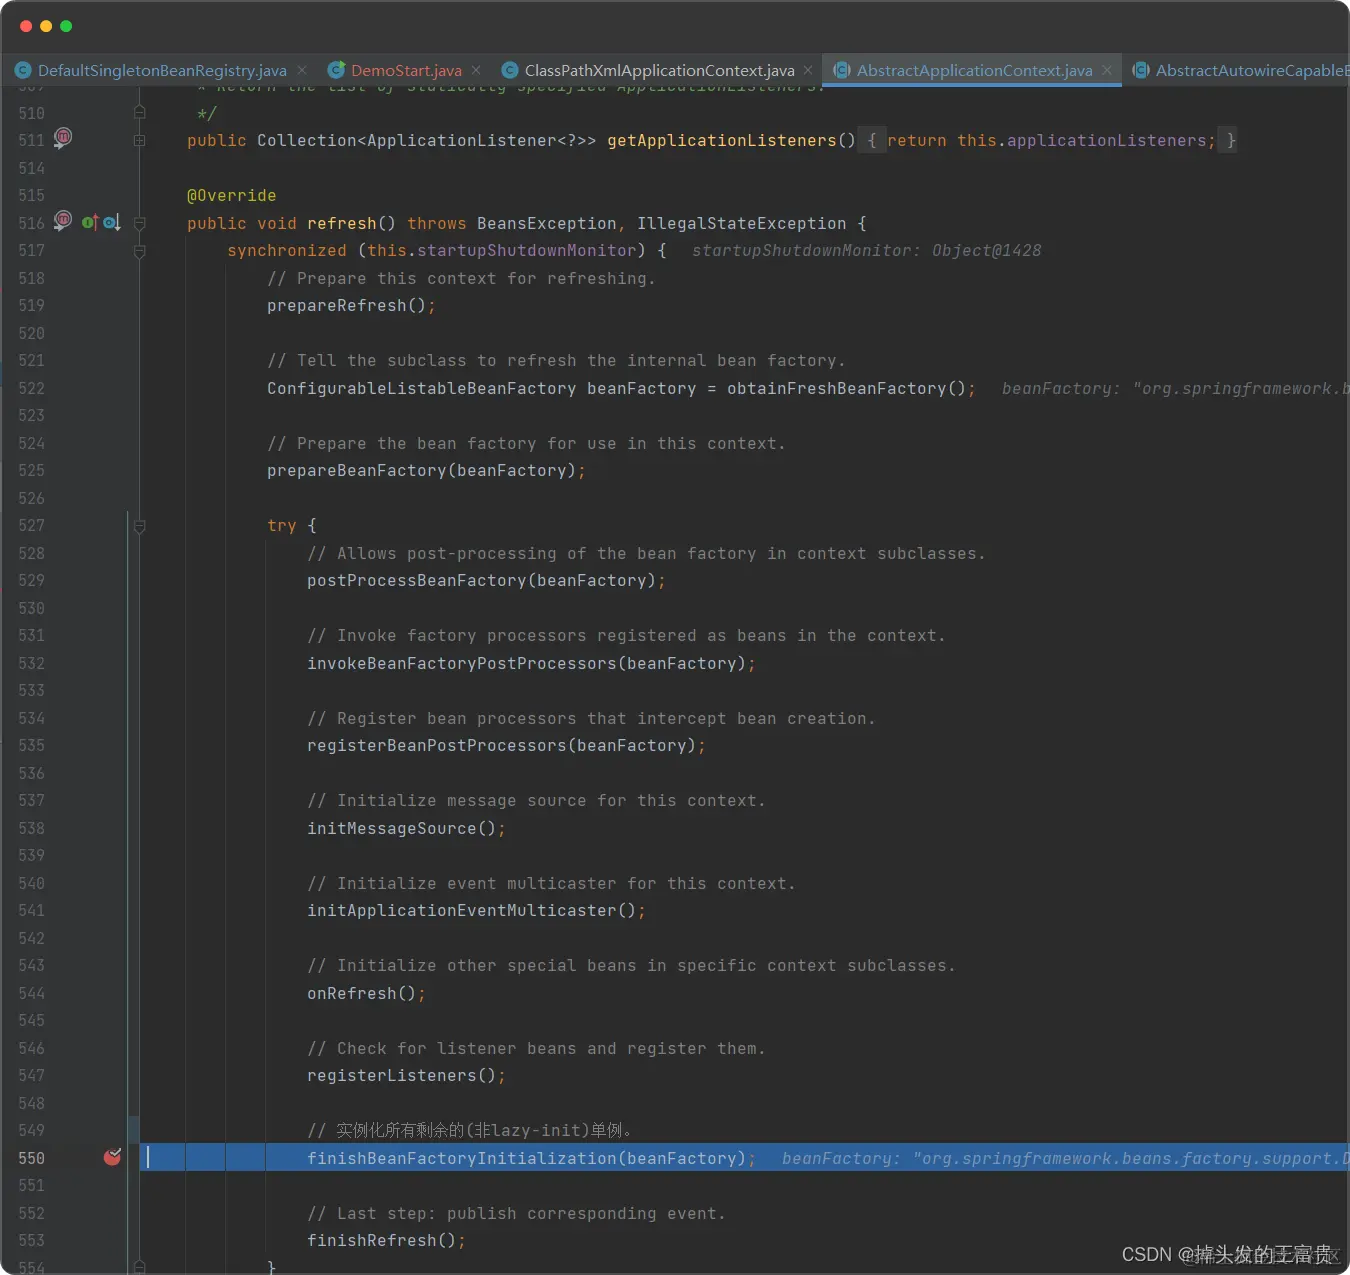The image size is (1350, 1275).
Task: Close the DemoStart.java tab
Action: point(476,70)
